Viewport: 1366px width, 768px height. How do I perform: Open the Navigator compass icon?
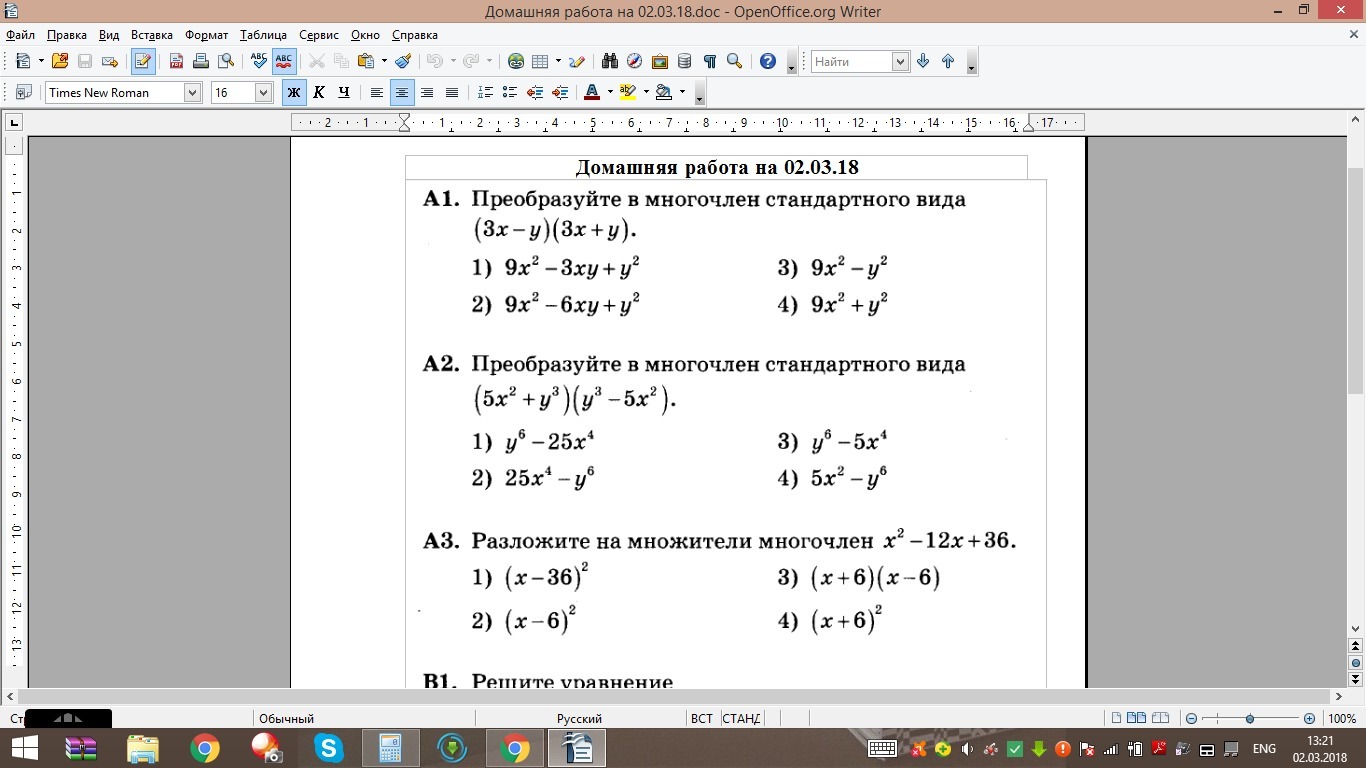(x=634, y=61)
